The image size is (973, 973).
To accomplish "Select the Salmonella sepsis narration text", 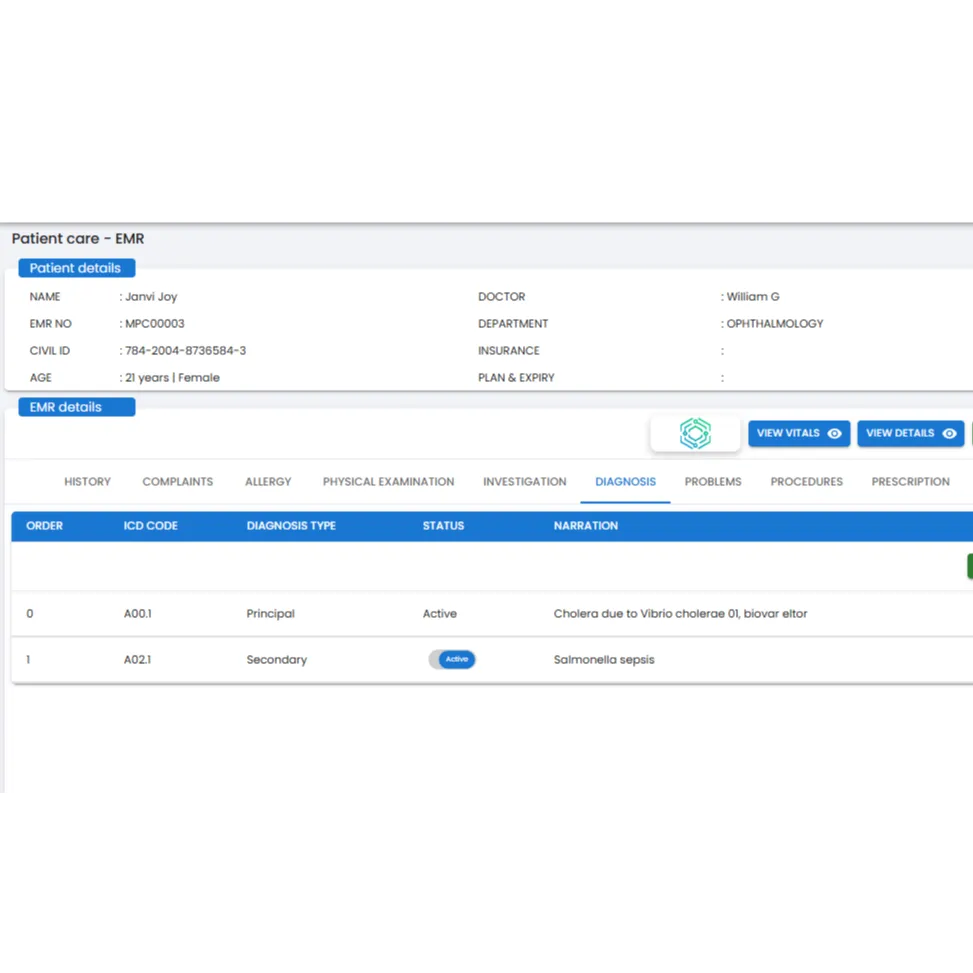I will 604,659.
